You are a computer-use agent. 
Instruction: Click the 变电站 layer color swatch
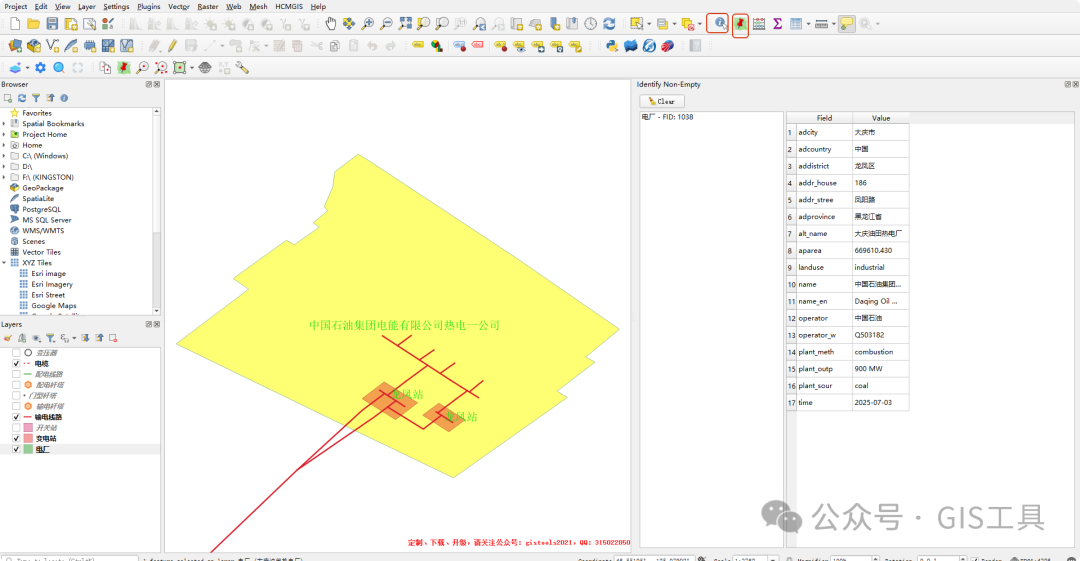28,438
